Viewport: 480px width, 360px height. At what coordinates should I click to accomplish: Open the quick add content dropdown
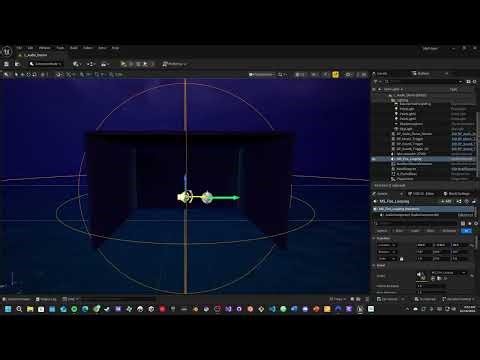coord(77,64)
